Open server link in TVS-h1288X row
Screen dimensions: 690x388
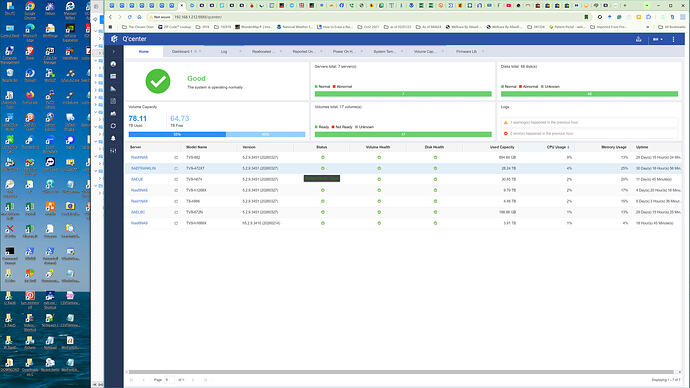click(139, 190)
